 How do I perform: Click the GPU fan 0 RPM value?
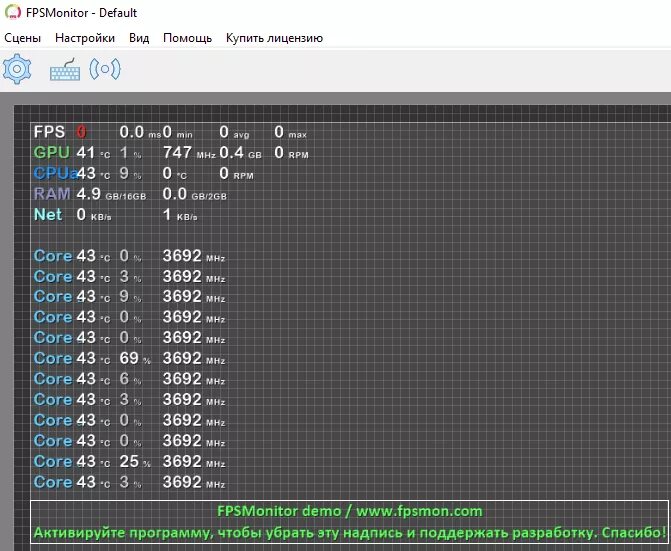click(291, 153)
